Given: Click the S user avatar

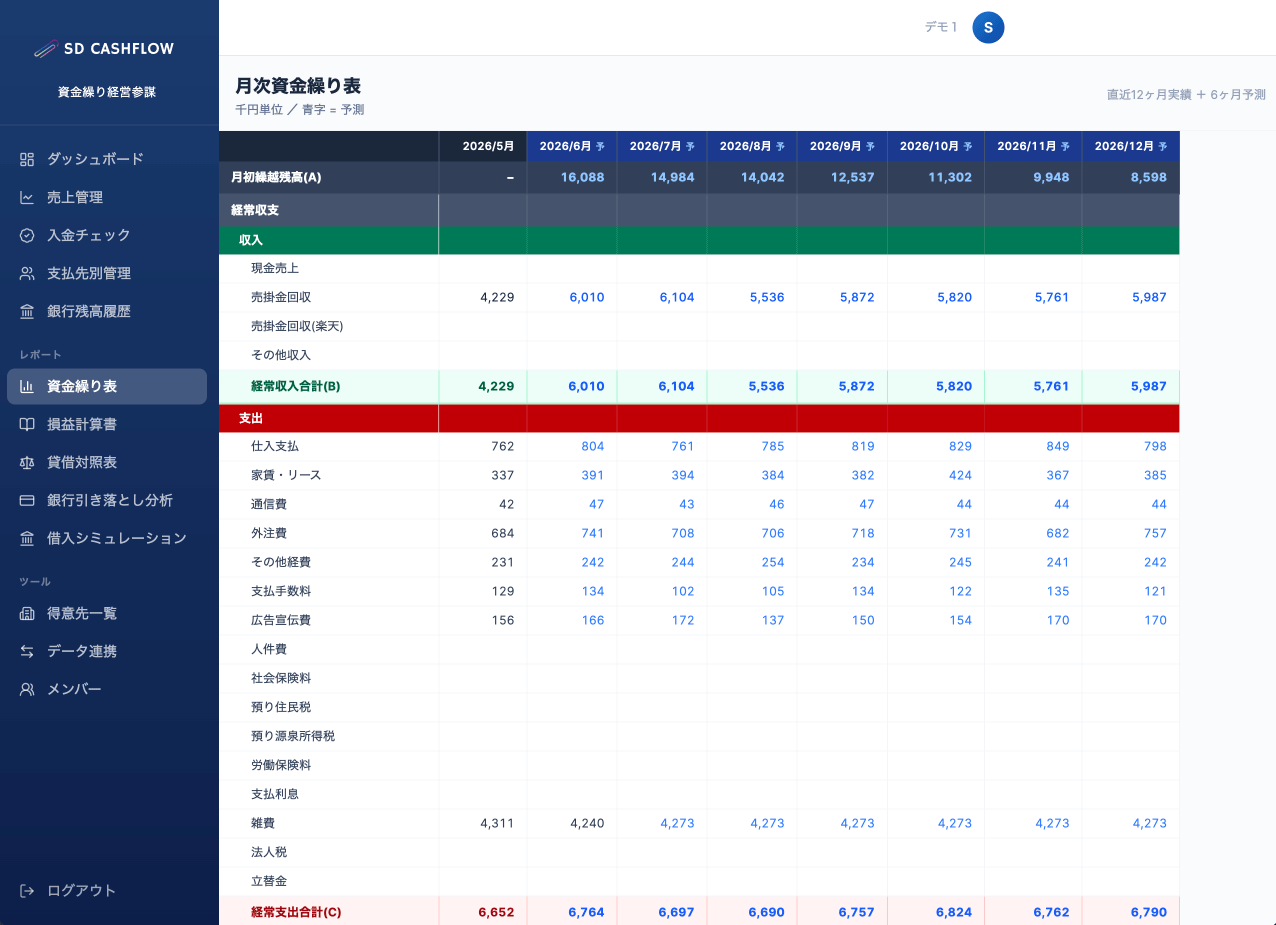Looking at the screenshot, I should pyautogui.click(x=988, y=27).
